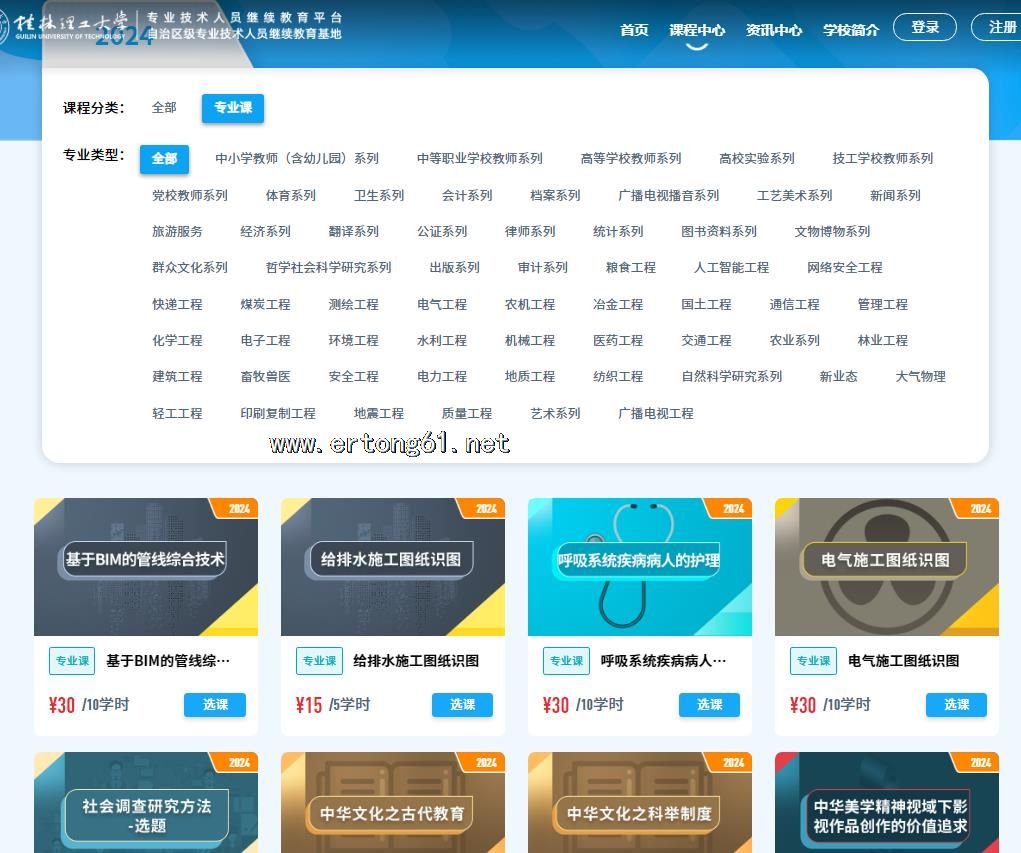Click 选课 for 给排水施工图纸识图
This screenshot has height=853, width=1021.
coord(462,705)
